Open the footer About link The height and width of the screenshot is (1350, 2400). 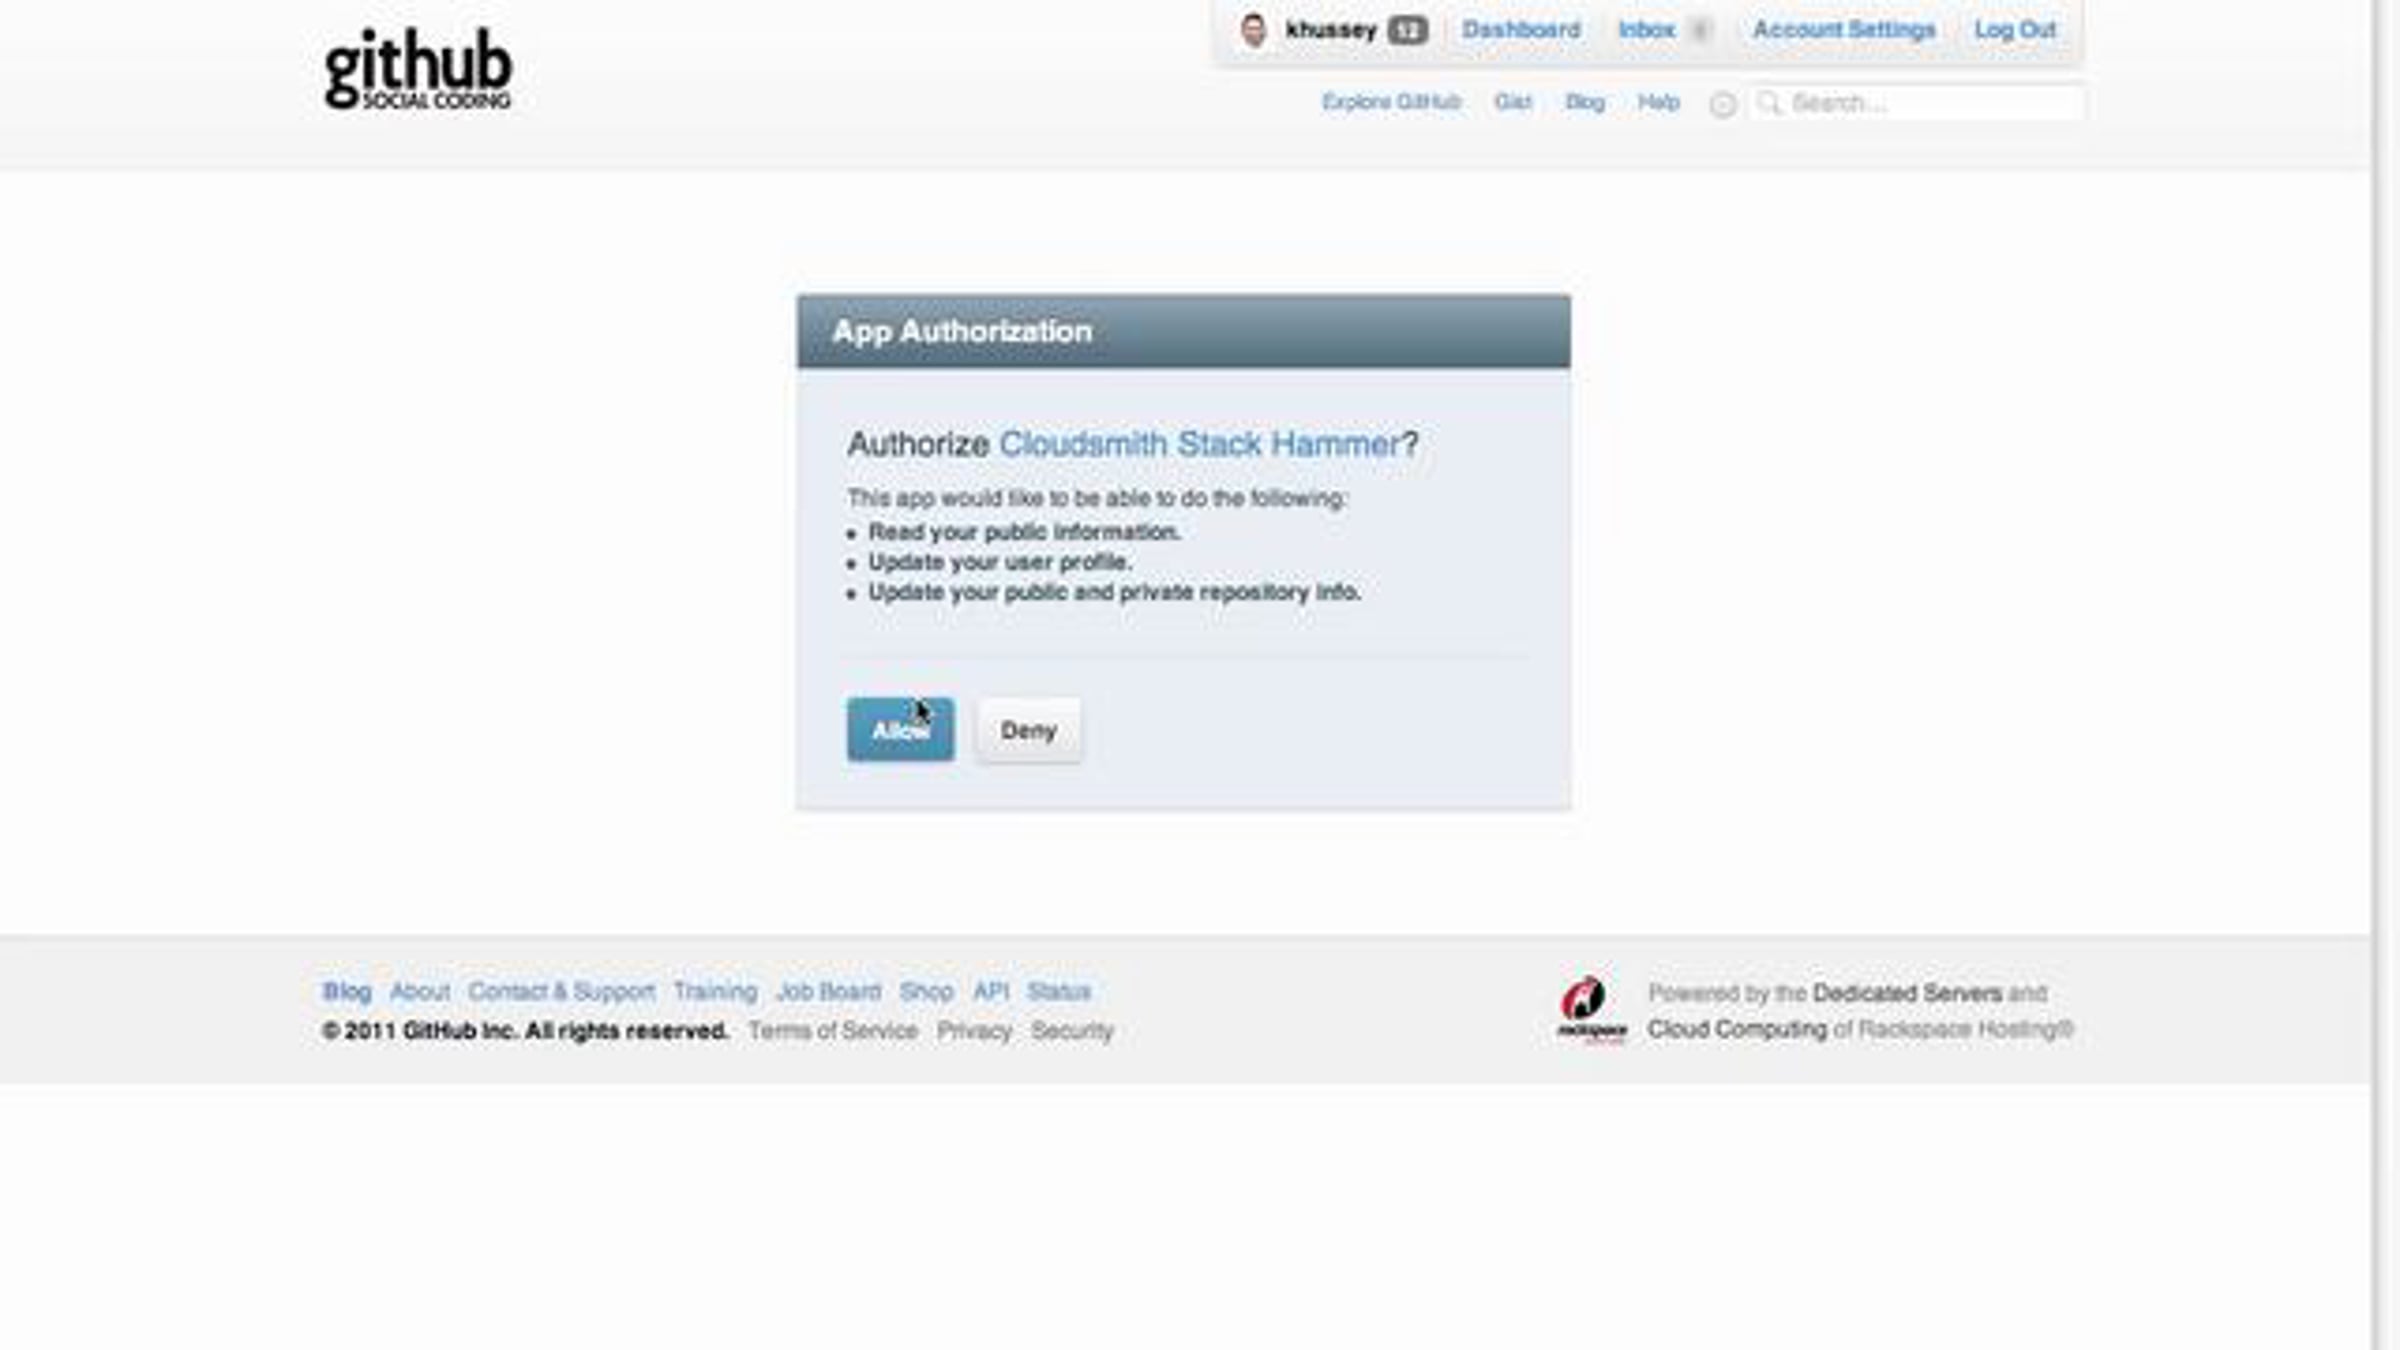click(420, 991)
